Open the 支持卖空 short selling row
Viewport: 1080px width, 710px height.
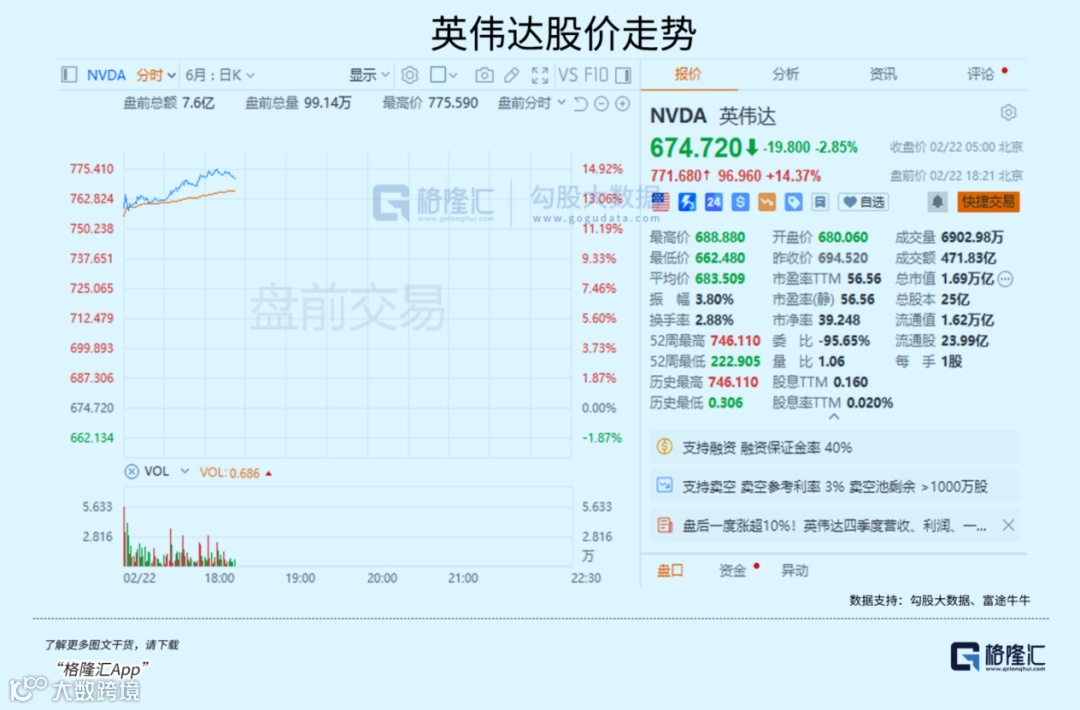tap(834, 486)
